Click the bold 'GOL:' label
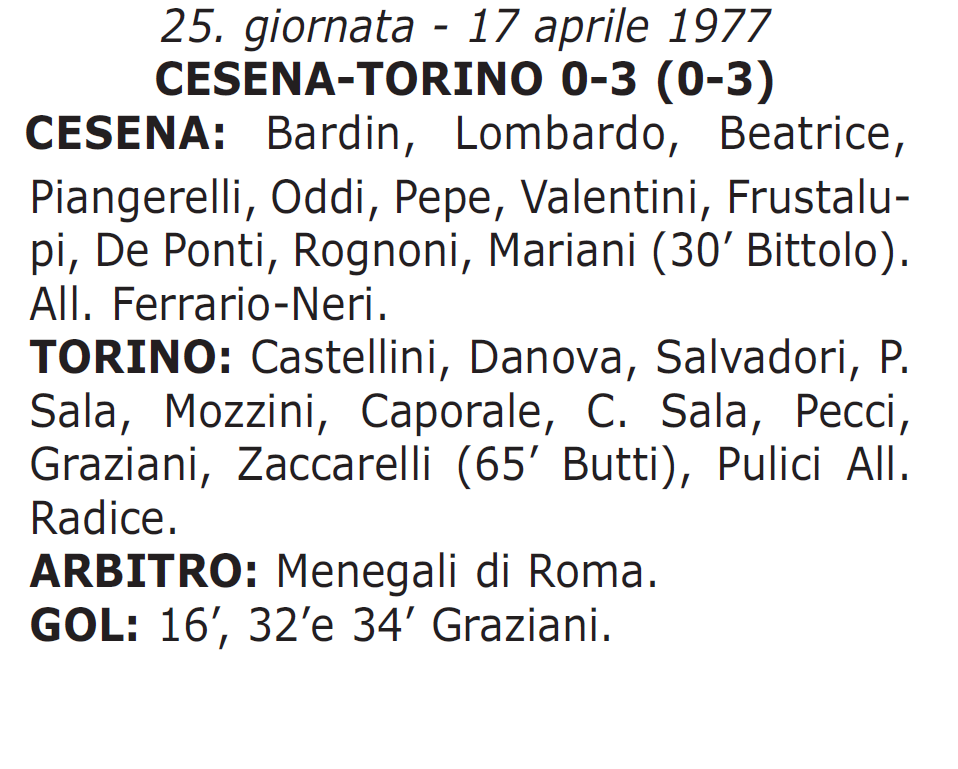This screenshot has height=769, width=958. point(84,625)
